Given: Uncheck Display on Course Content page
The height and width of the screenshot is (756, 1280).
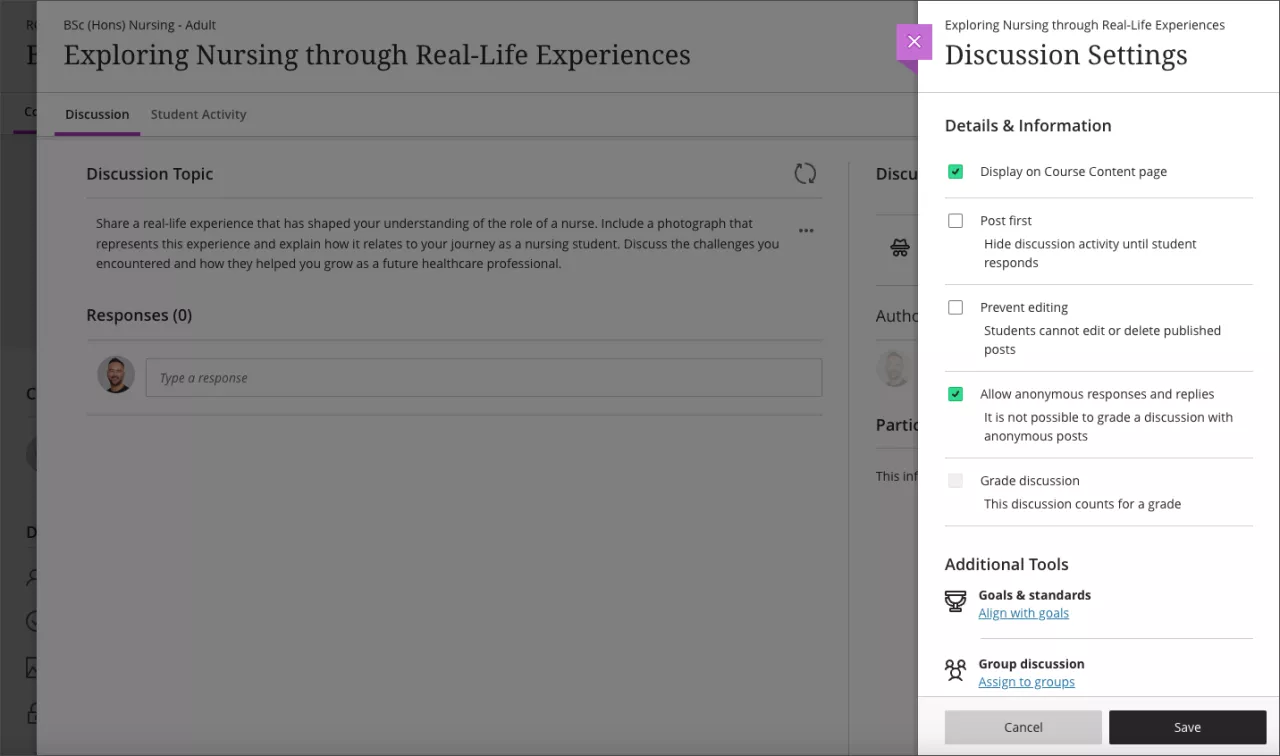Looking at the screenshot, I should click(x=955, y=171).
